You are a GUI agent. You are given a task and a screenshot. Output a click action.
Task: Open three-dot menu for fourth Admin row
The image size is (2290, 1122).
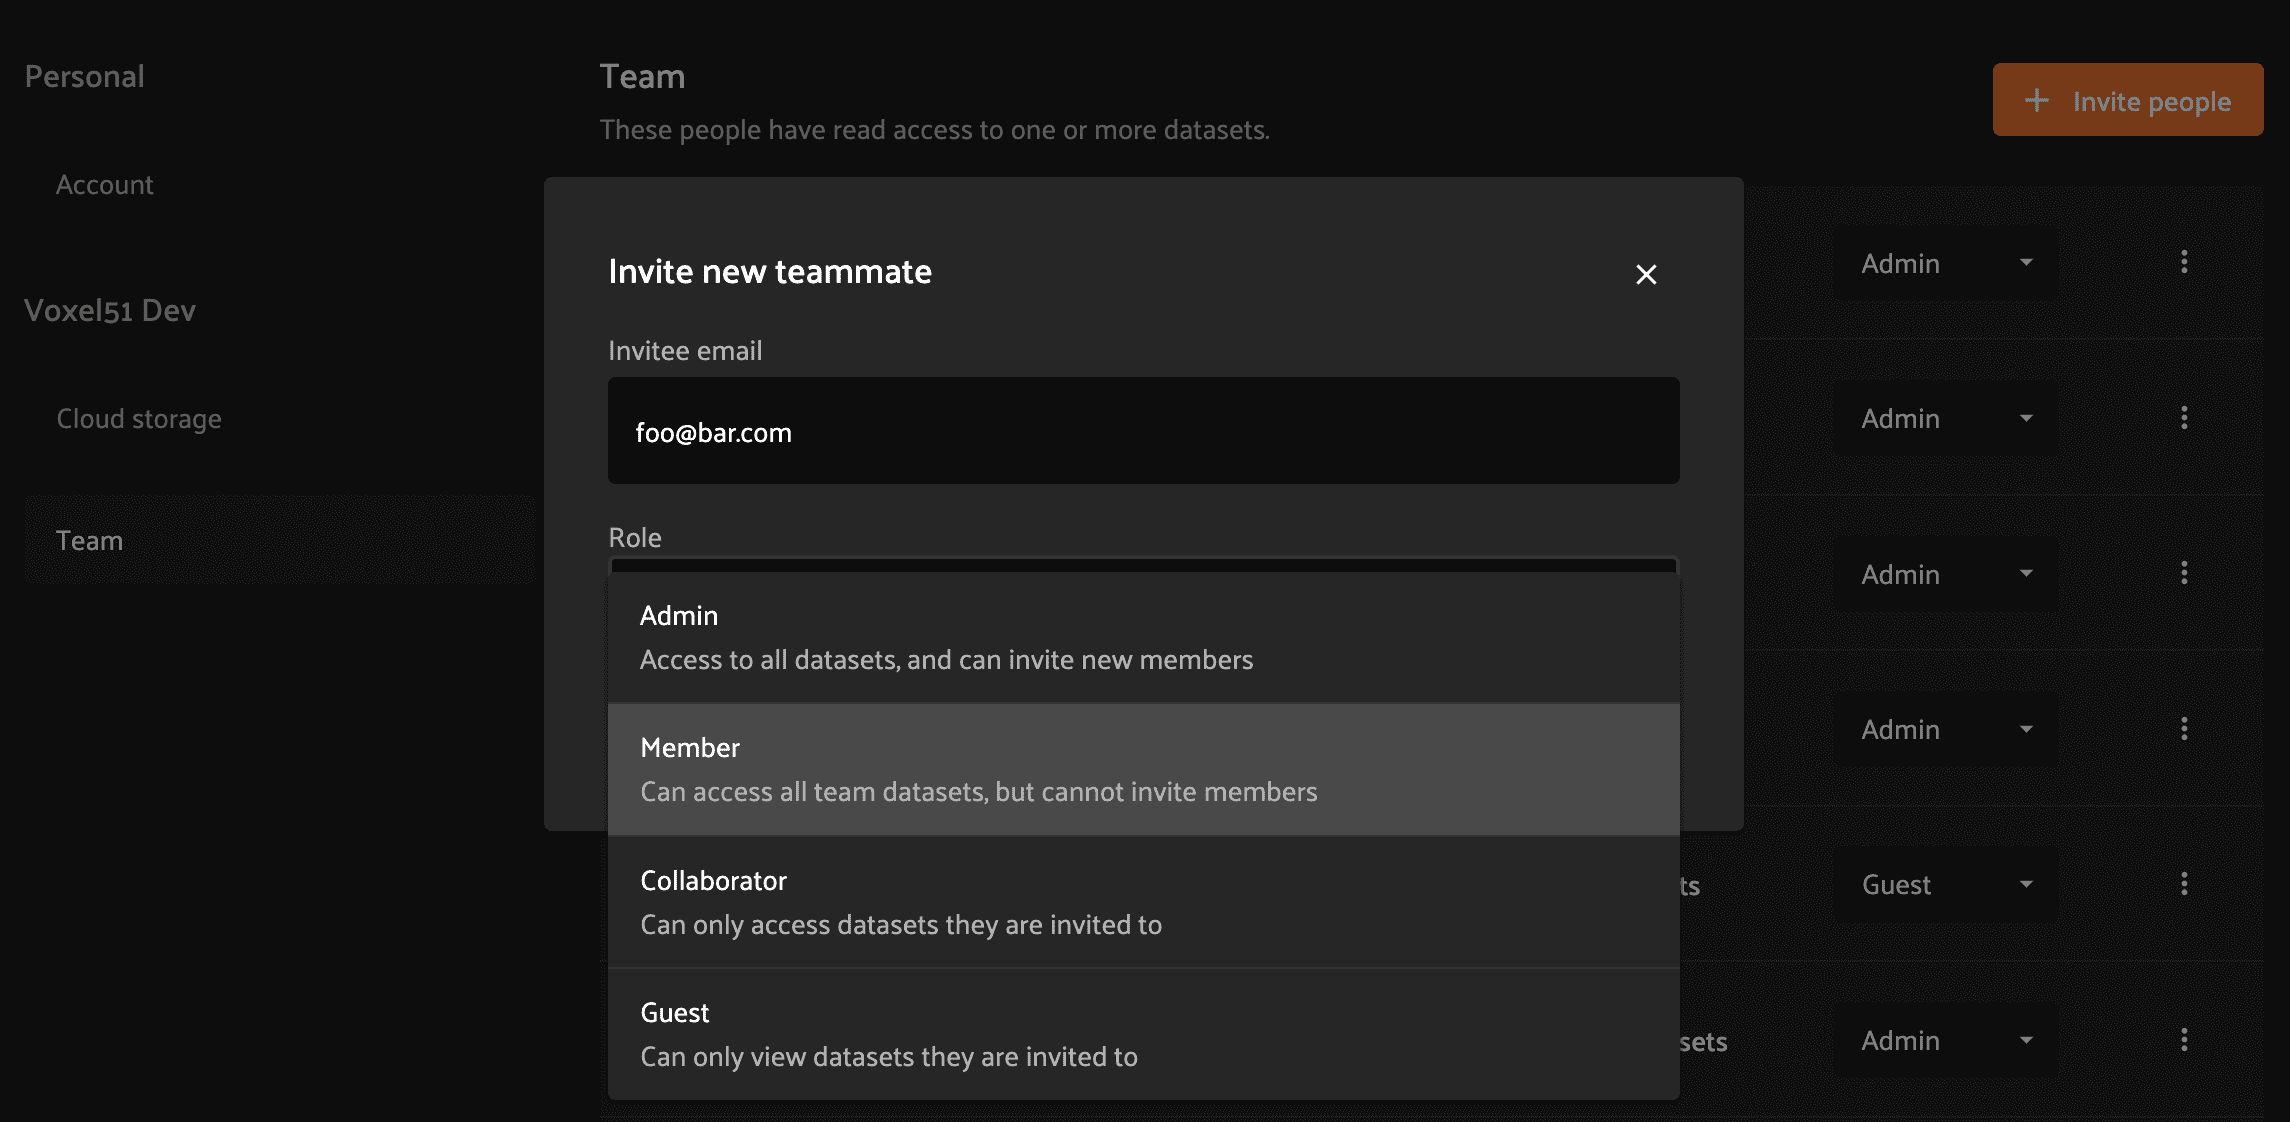click(2184, 729)
